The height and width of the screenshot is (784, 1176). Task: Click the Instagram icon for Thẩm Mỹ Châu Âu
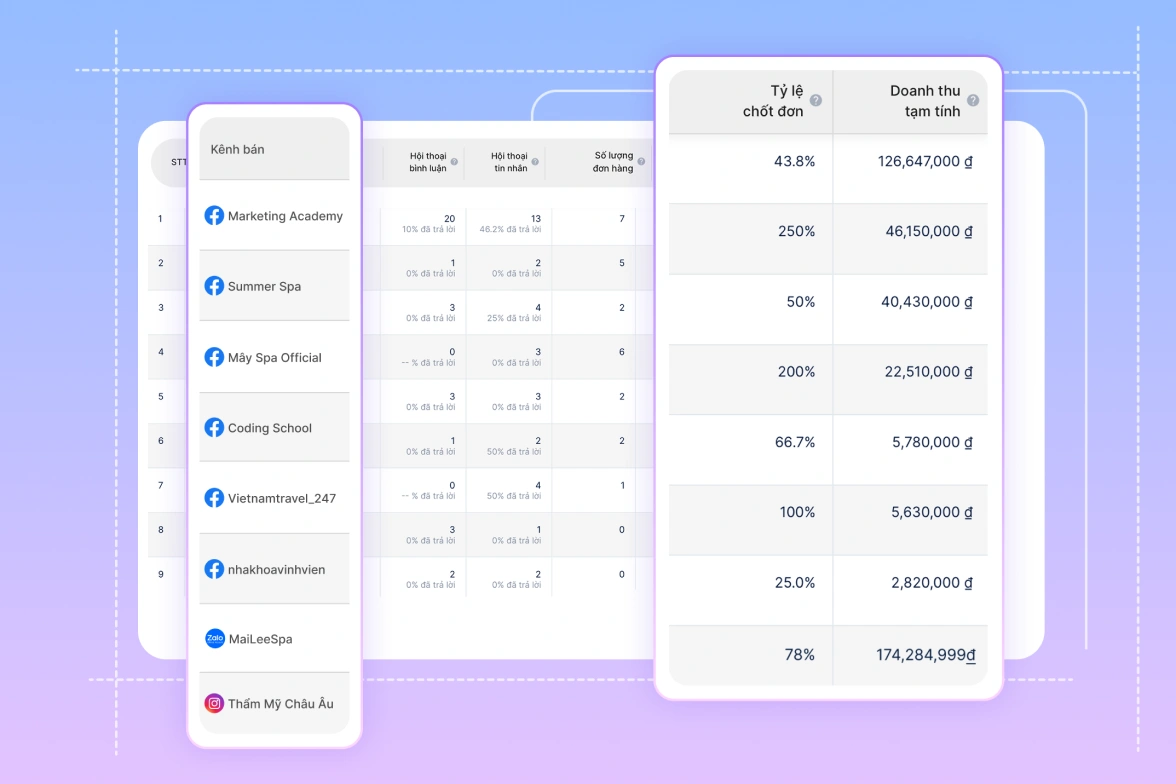pyautogui.click(x=214, y=704)
